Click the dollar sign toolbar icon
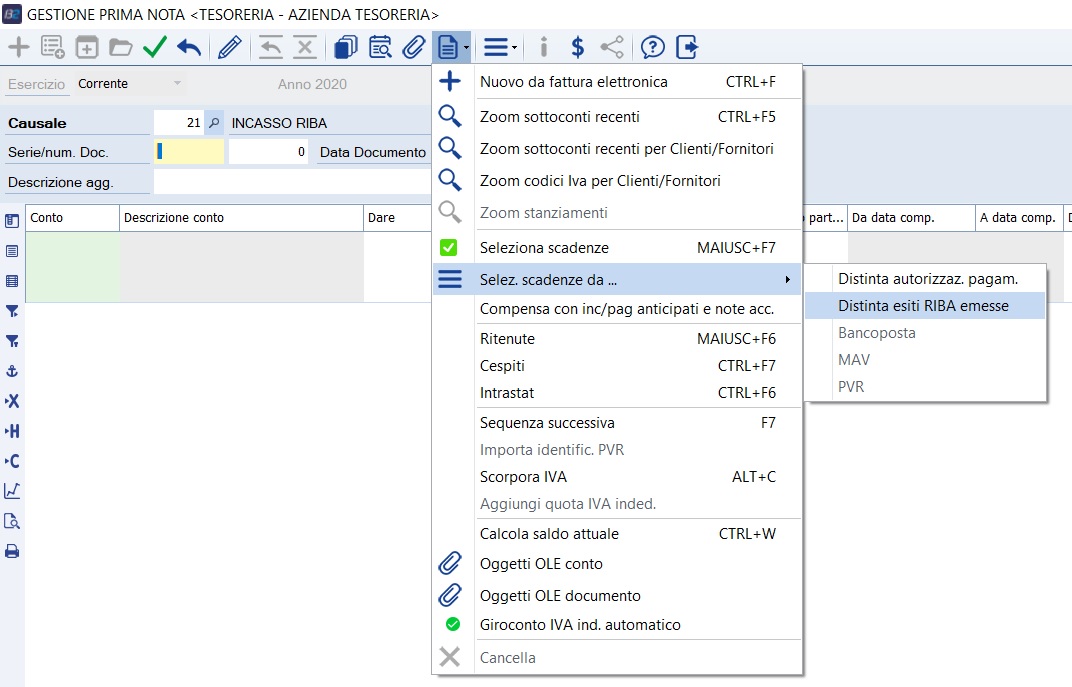The height and width of the screenshot is (687, 1072). [x=577, y=47]
